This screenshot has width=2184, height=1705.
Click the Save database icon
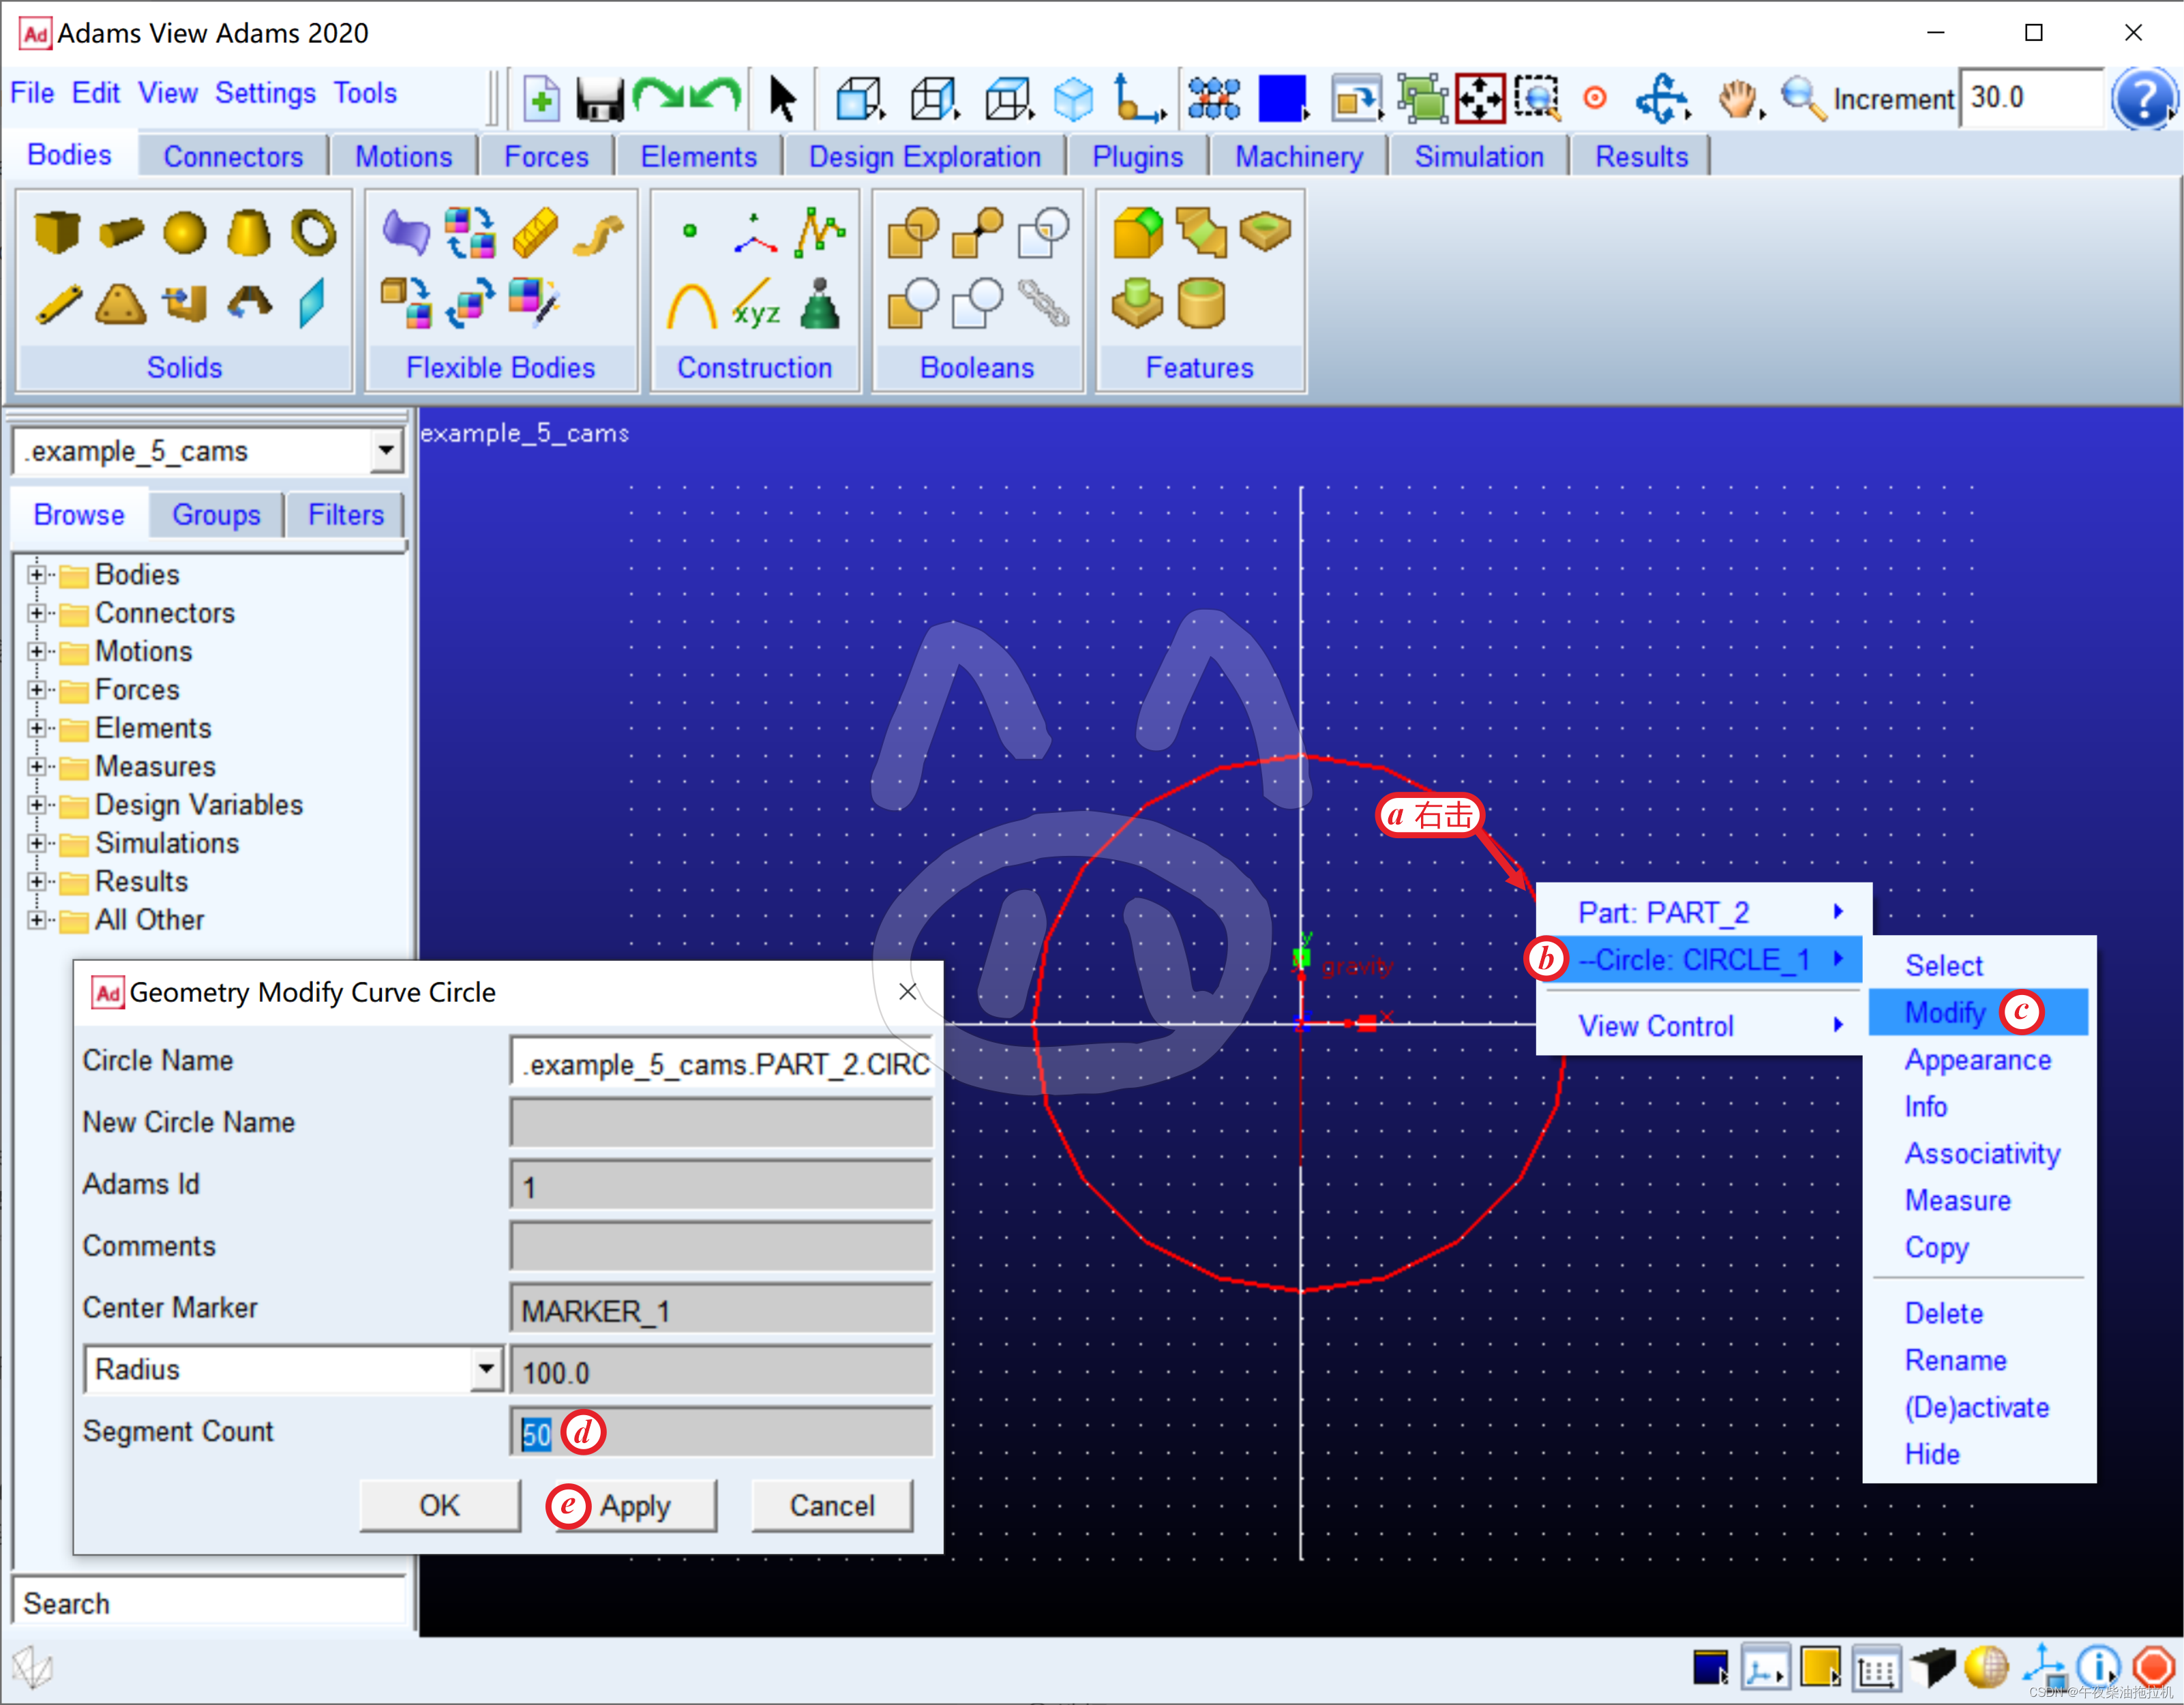point(600,99)
